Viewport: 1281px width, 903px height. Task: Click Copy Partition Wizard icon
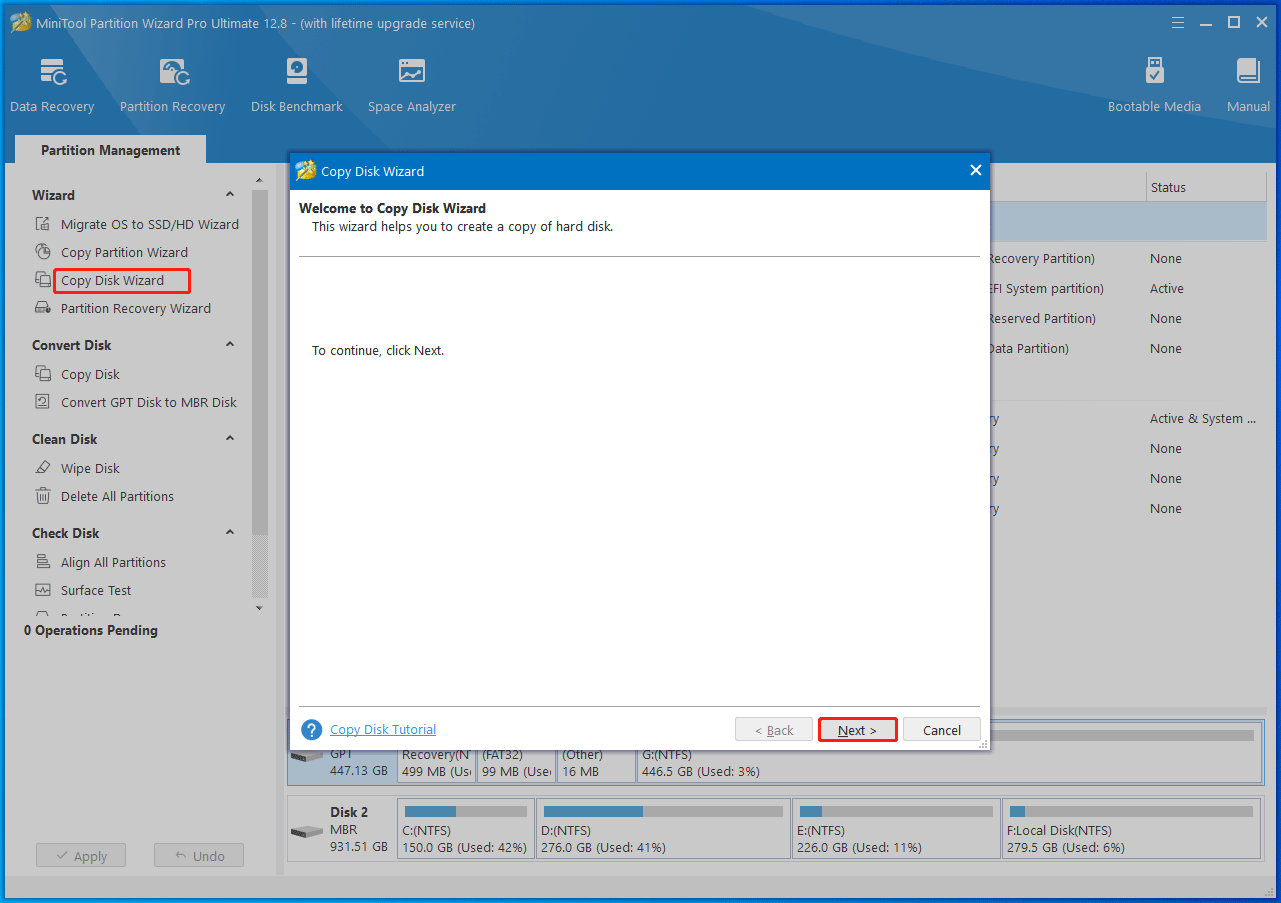43,252
